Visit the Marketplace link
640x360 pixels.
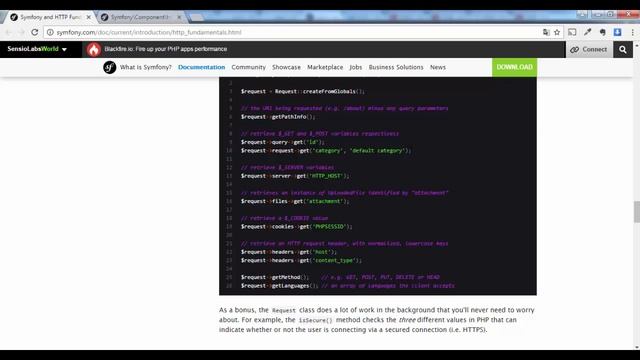(x=325, y=67)
